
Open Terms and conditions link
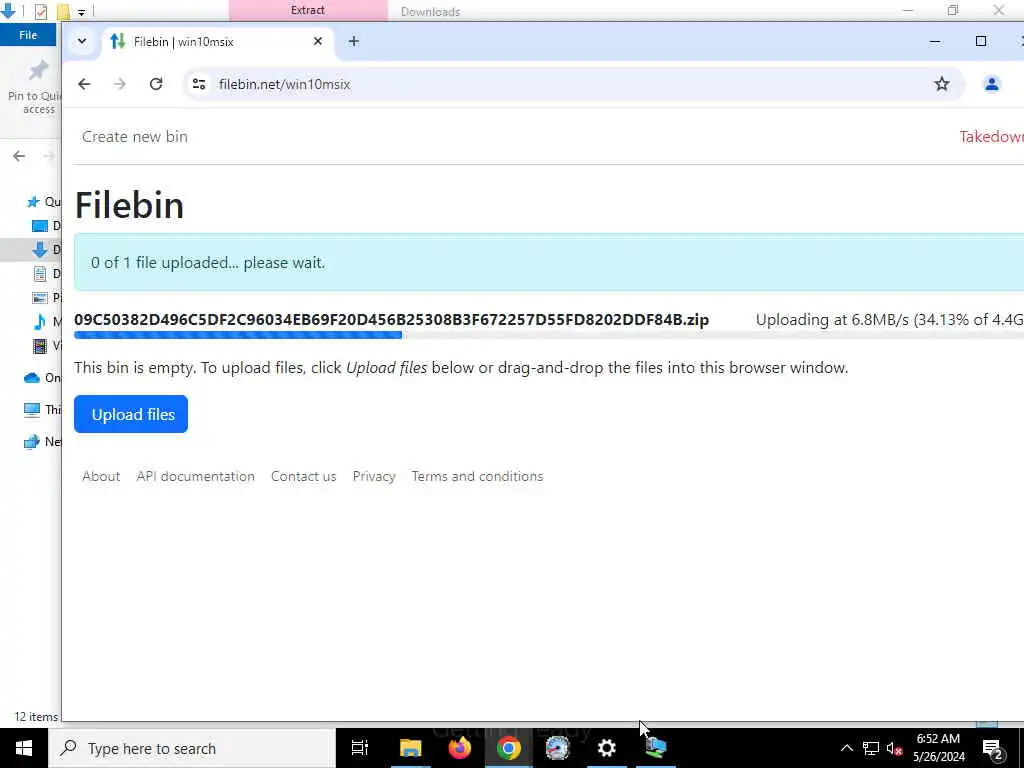pyautogui.click(x=477, y=477)
